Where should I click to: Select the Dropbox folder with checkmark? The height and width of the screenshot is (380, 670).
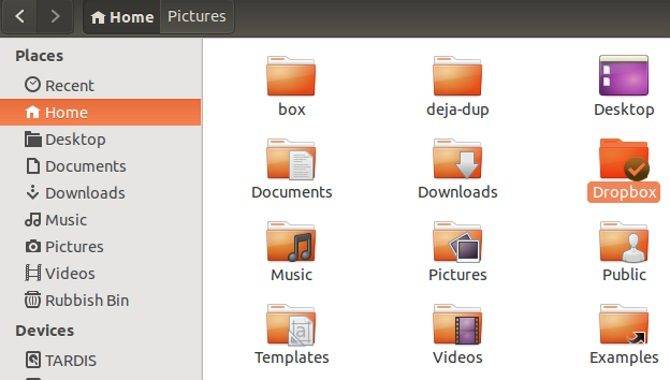(x=624, y=159)
